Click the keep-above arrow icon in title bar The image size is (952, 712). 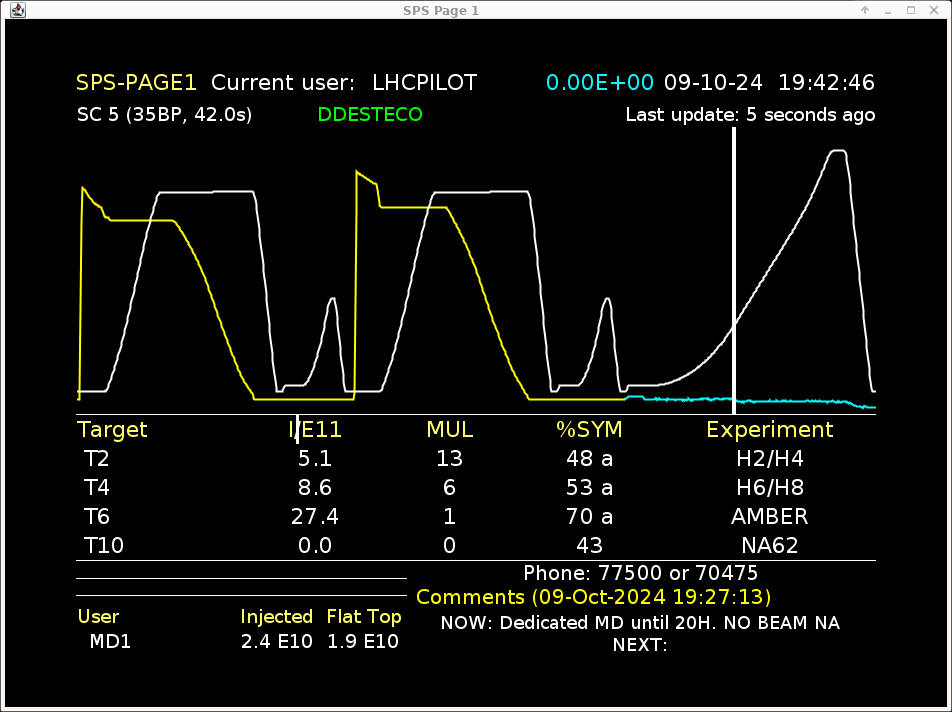(x=865, y=10)
